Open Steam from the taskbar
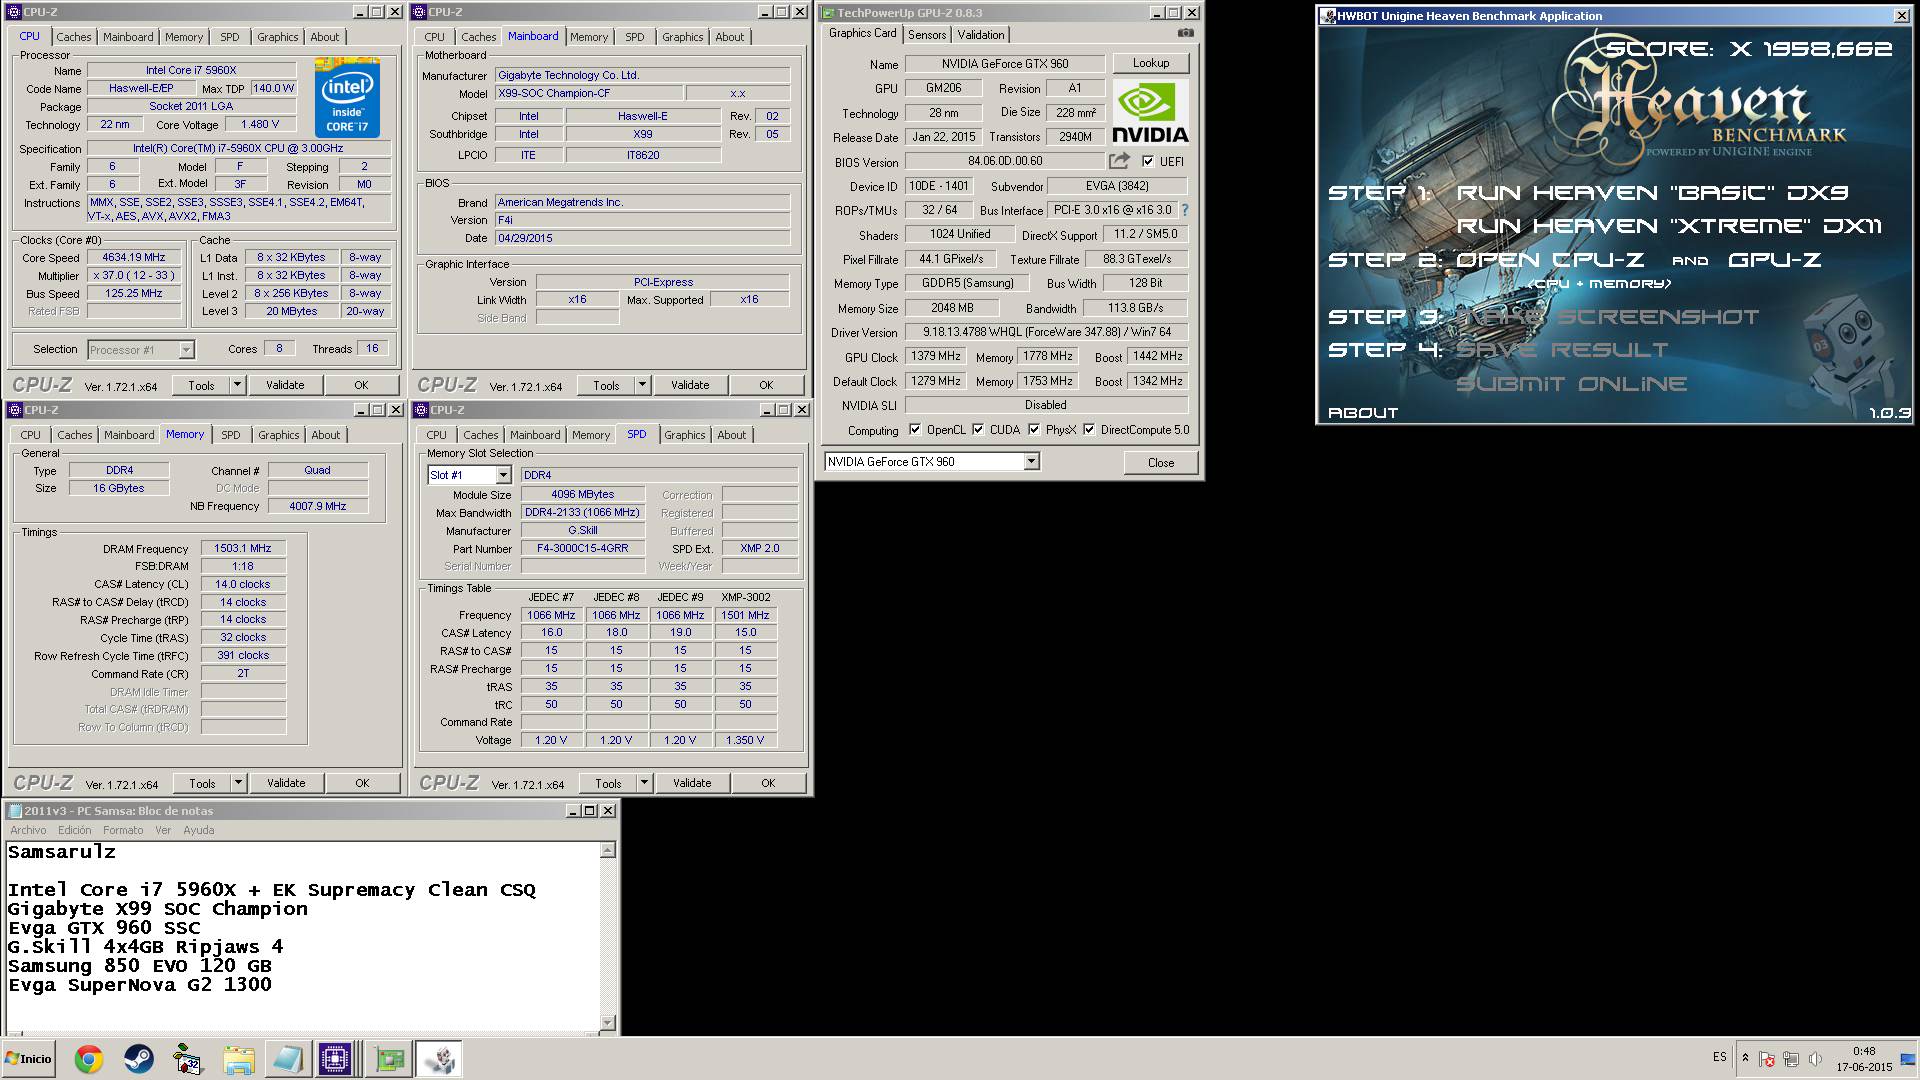Viewport: 1920px width, 1080px height. pyautogui.click(x=138, y=1059)
